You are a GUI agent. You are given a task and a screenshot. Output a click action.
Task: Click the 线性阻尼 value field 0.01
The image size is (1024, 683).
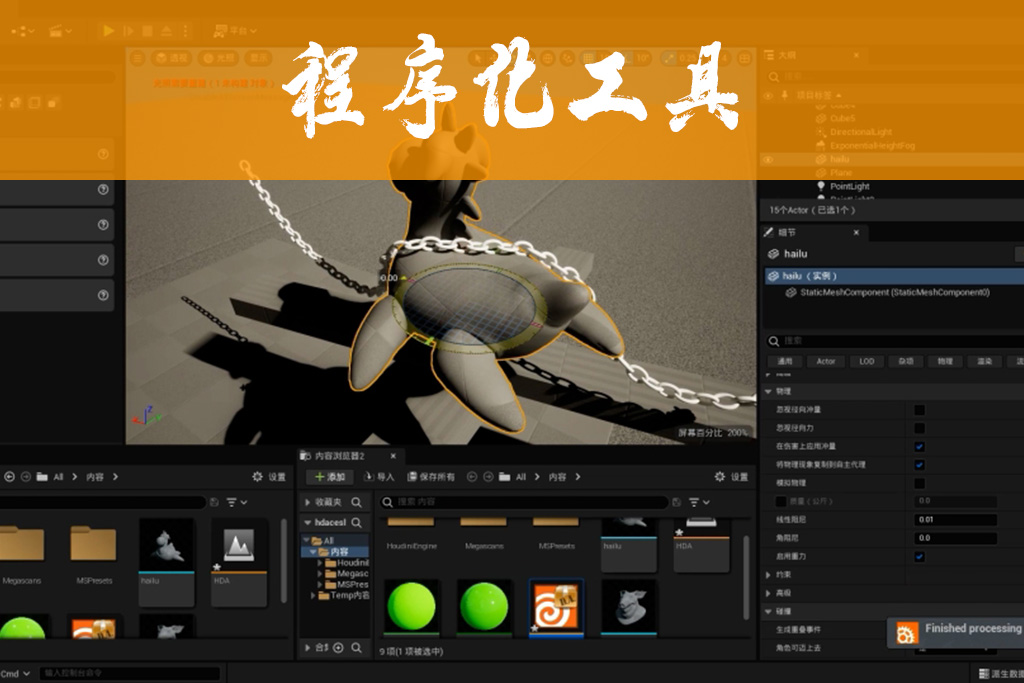955,520
